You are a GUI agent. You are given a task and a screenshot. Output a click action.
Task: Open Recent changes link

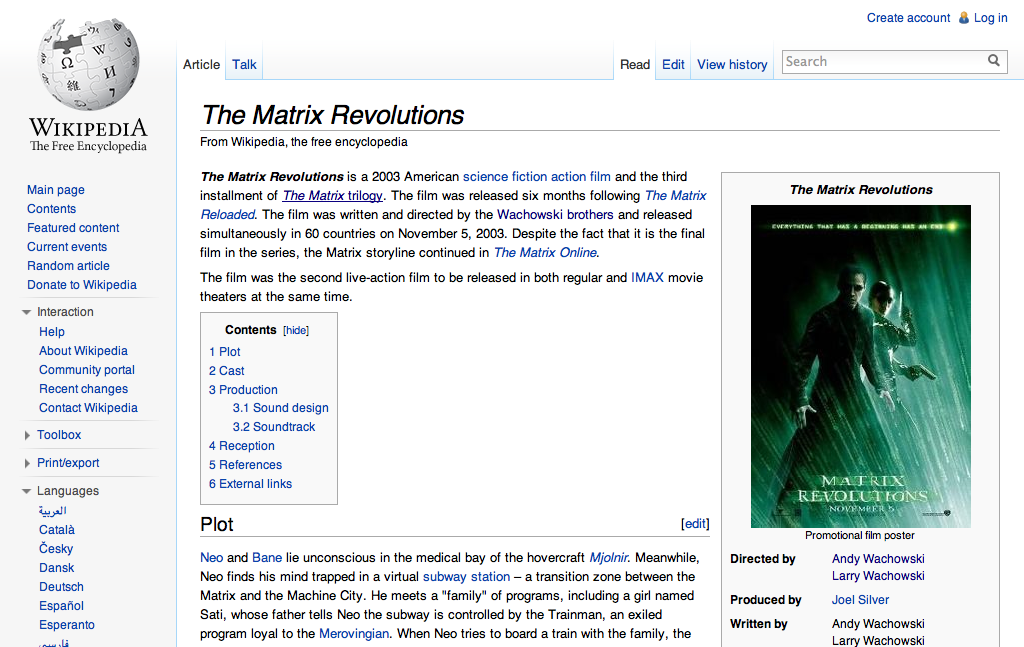[84, 388]
